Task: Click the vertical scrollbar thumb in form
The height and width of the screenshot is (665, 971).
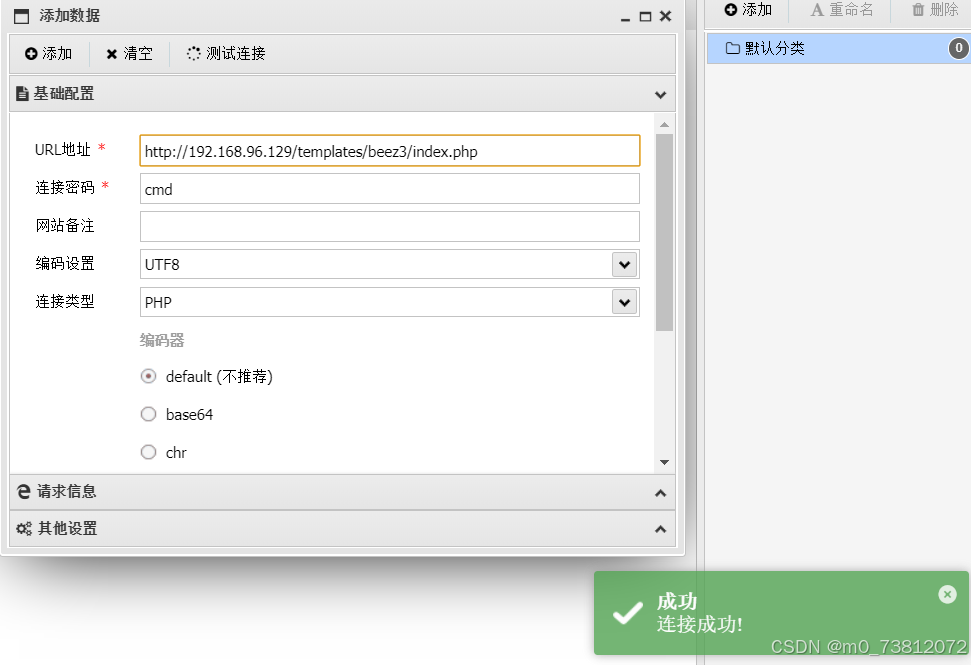Action: [x=664, y=232]
